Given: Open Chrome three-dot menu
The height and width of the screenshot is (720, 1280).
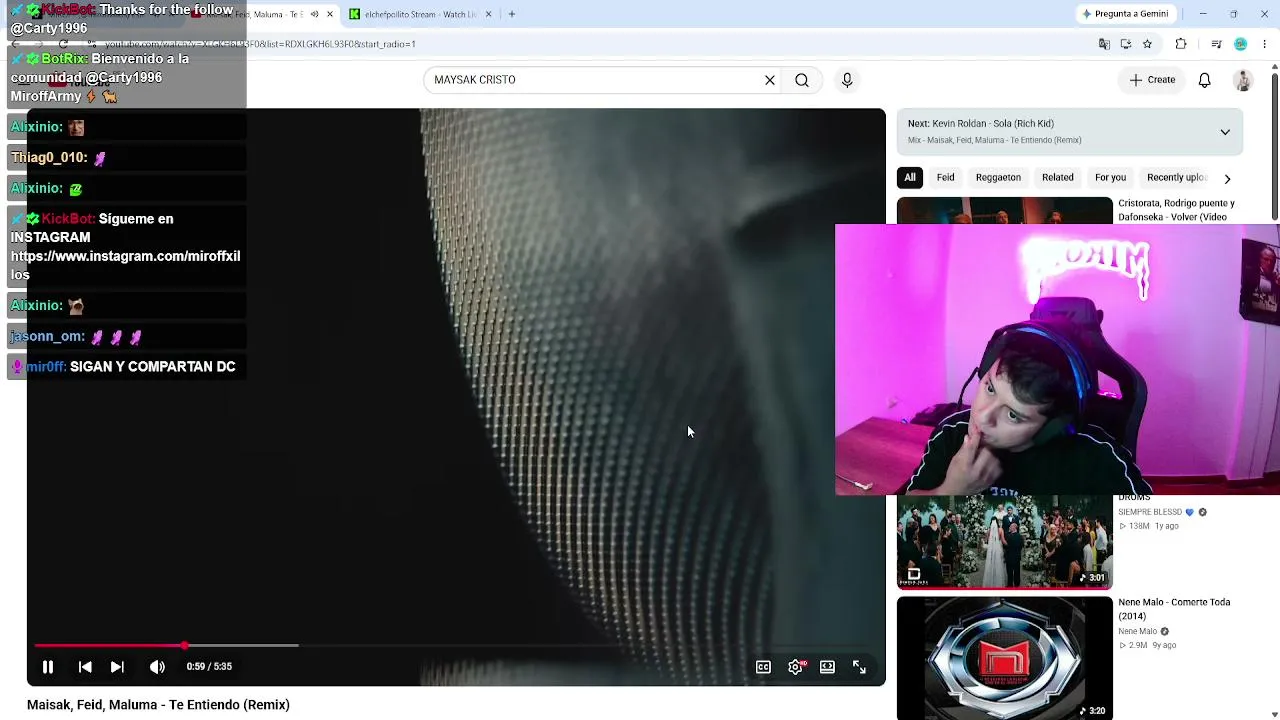Looking at the screenshot, I should point(1265,44).
